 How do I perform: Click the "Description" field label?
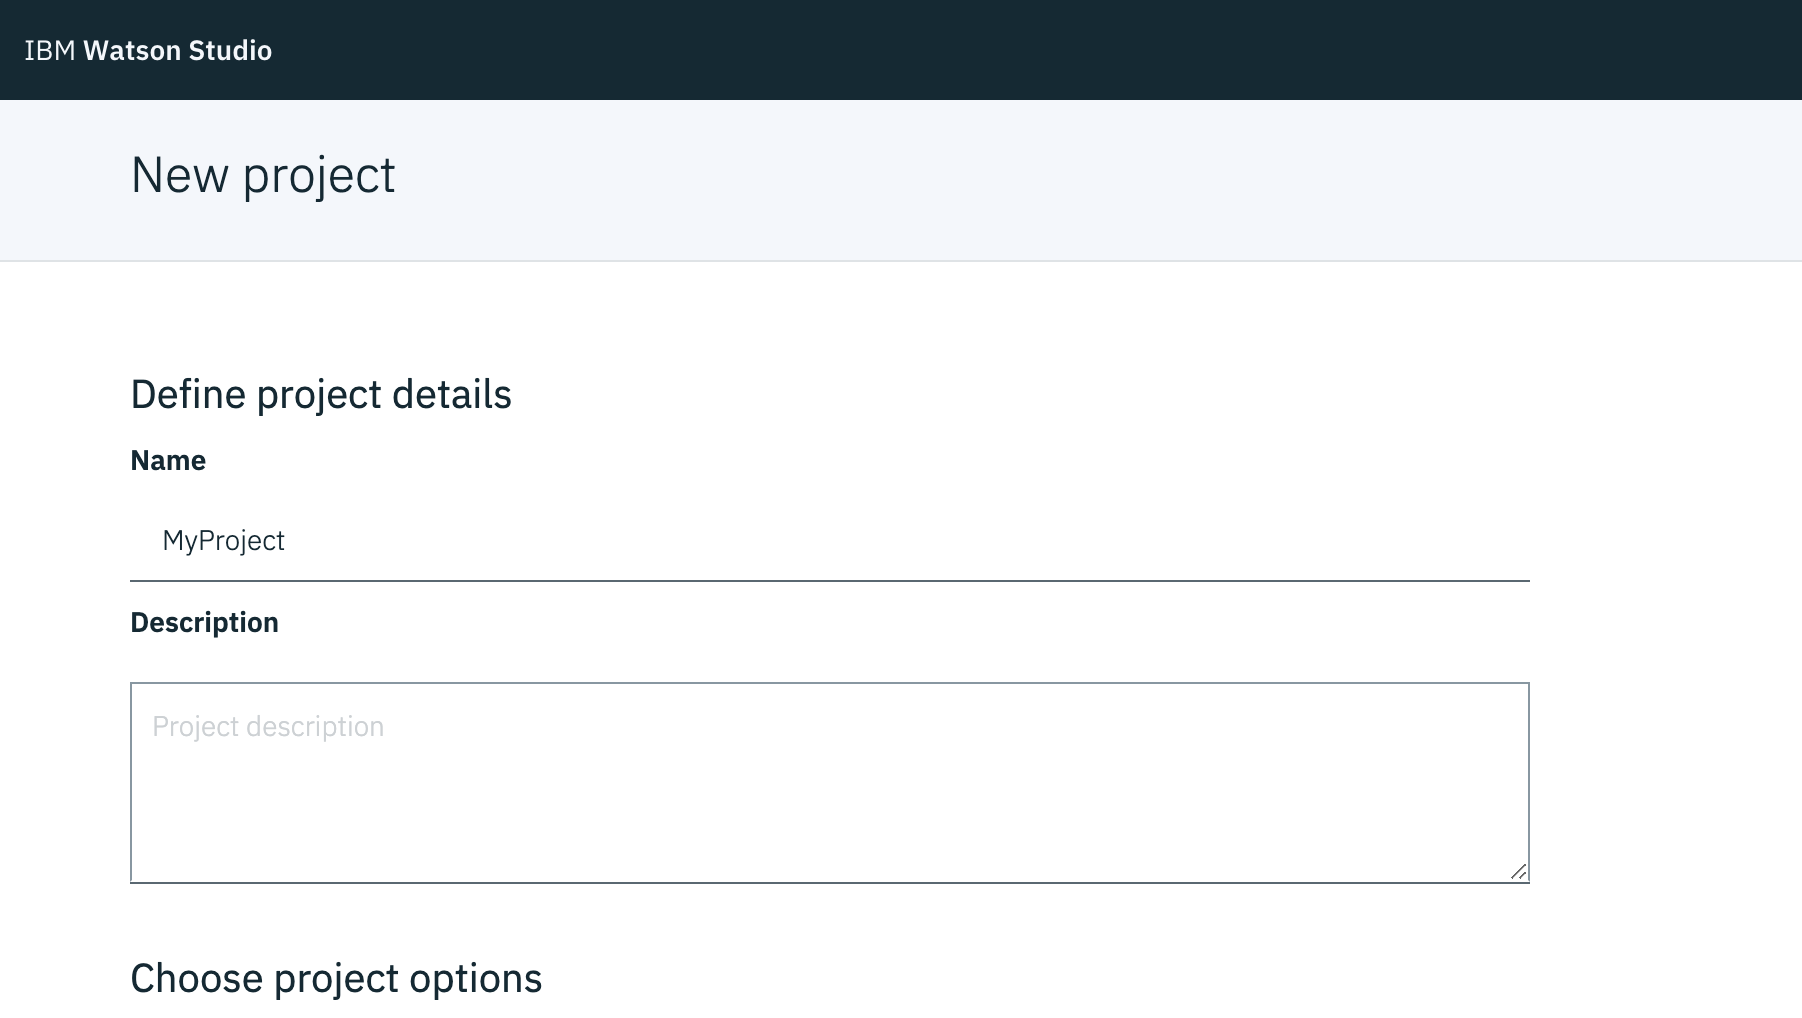click(204, 623)
